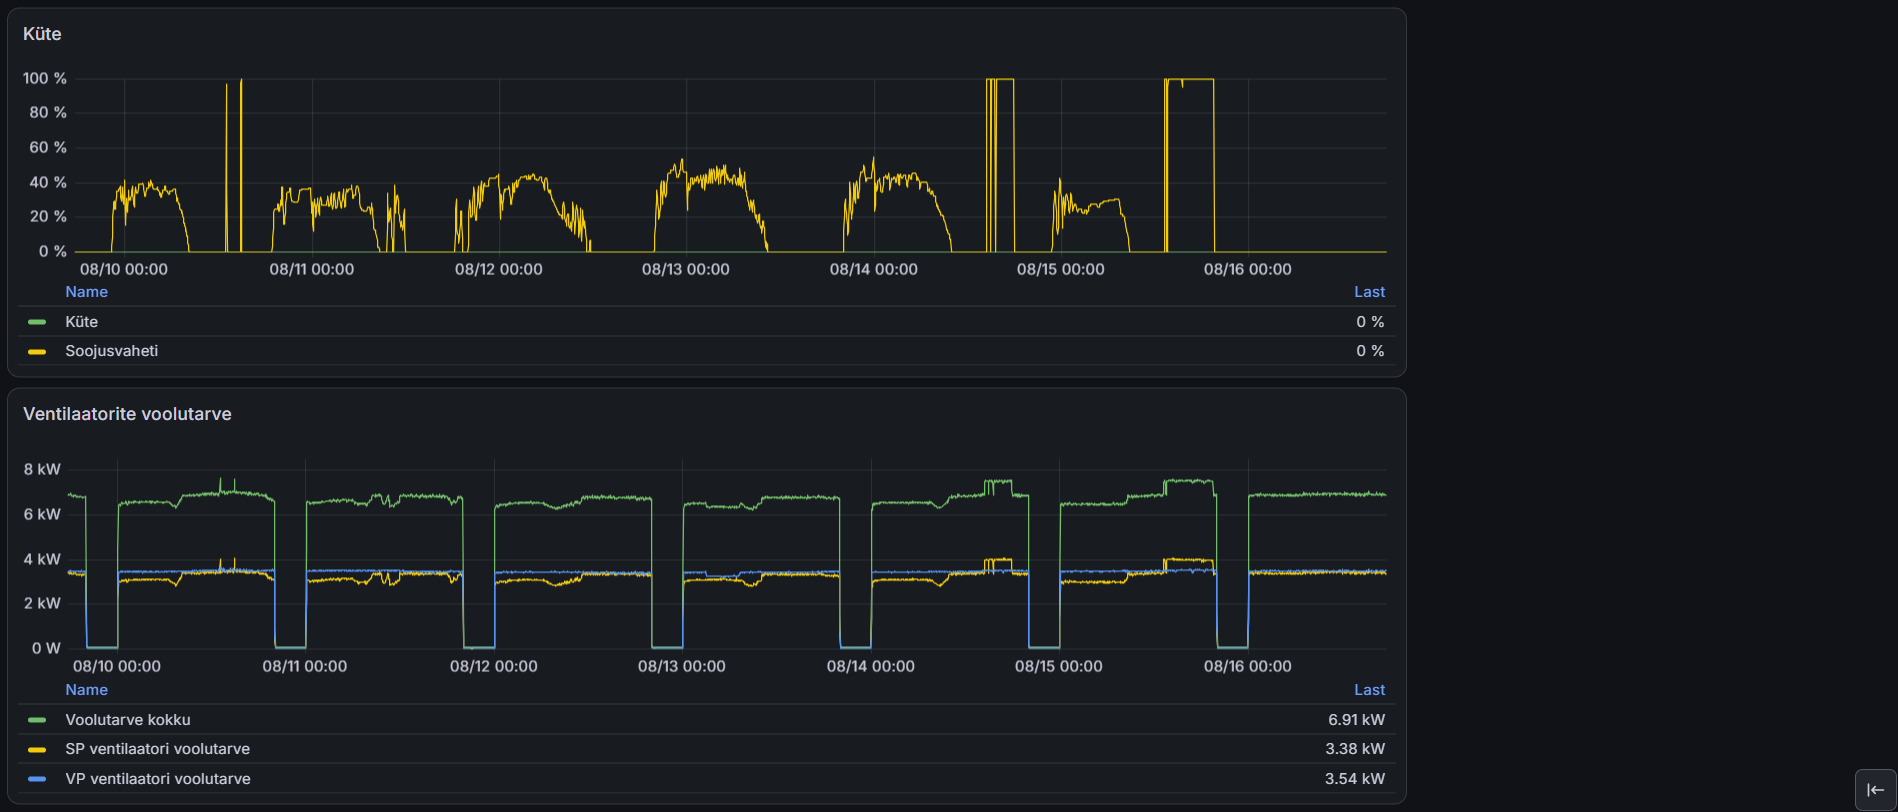Sort Ventilaatorite legend by Last column

pyautogui.click(x=1369, y=690)
